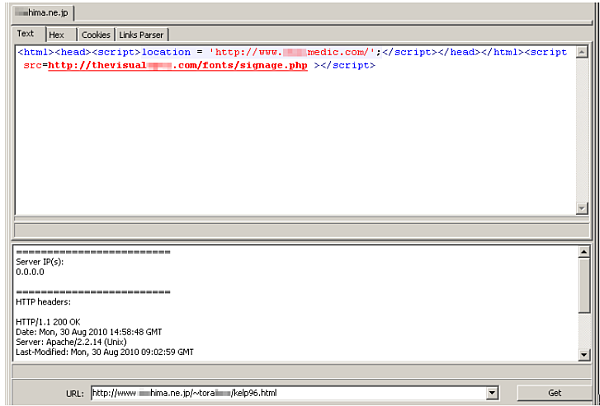Click the 0.0.0.0 IP address

(30, 272)
